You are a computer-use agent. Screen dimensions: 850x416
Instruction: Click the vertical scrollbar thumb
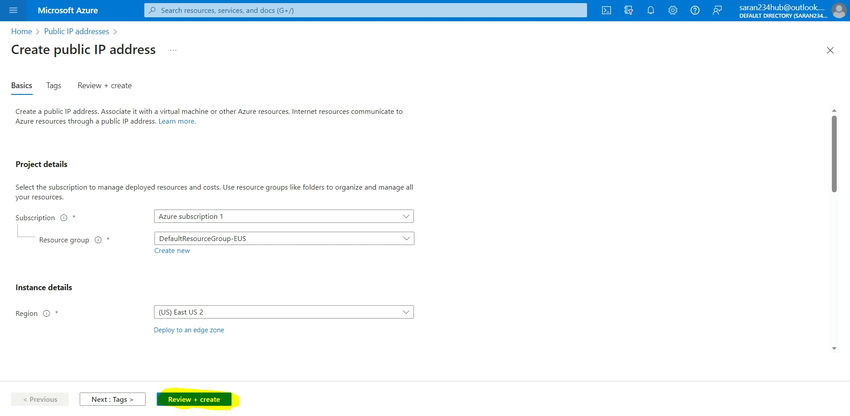click(834, 153)
